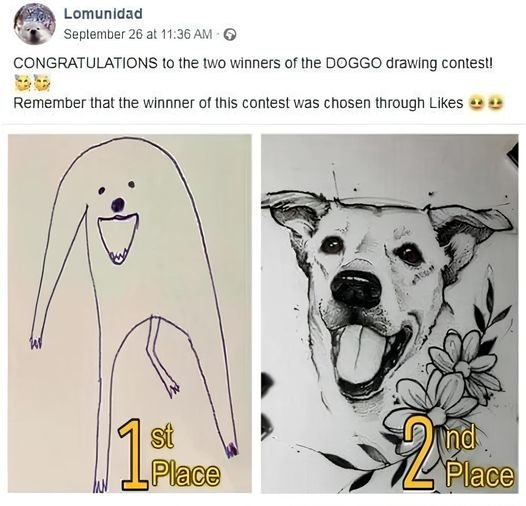The width and height of the screenshot is (526, 506).
Task: Click the black nose of the portrait dog
Action: 356,288
